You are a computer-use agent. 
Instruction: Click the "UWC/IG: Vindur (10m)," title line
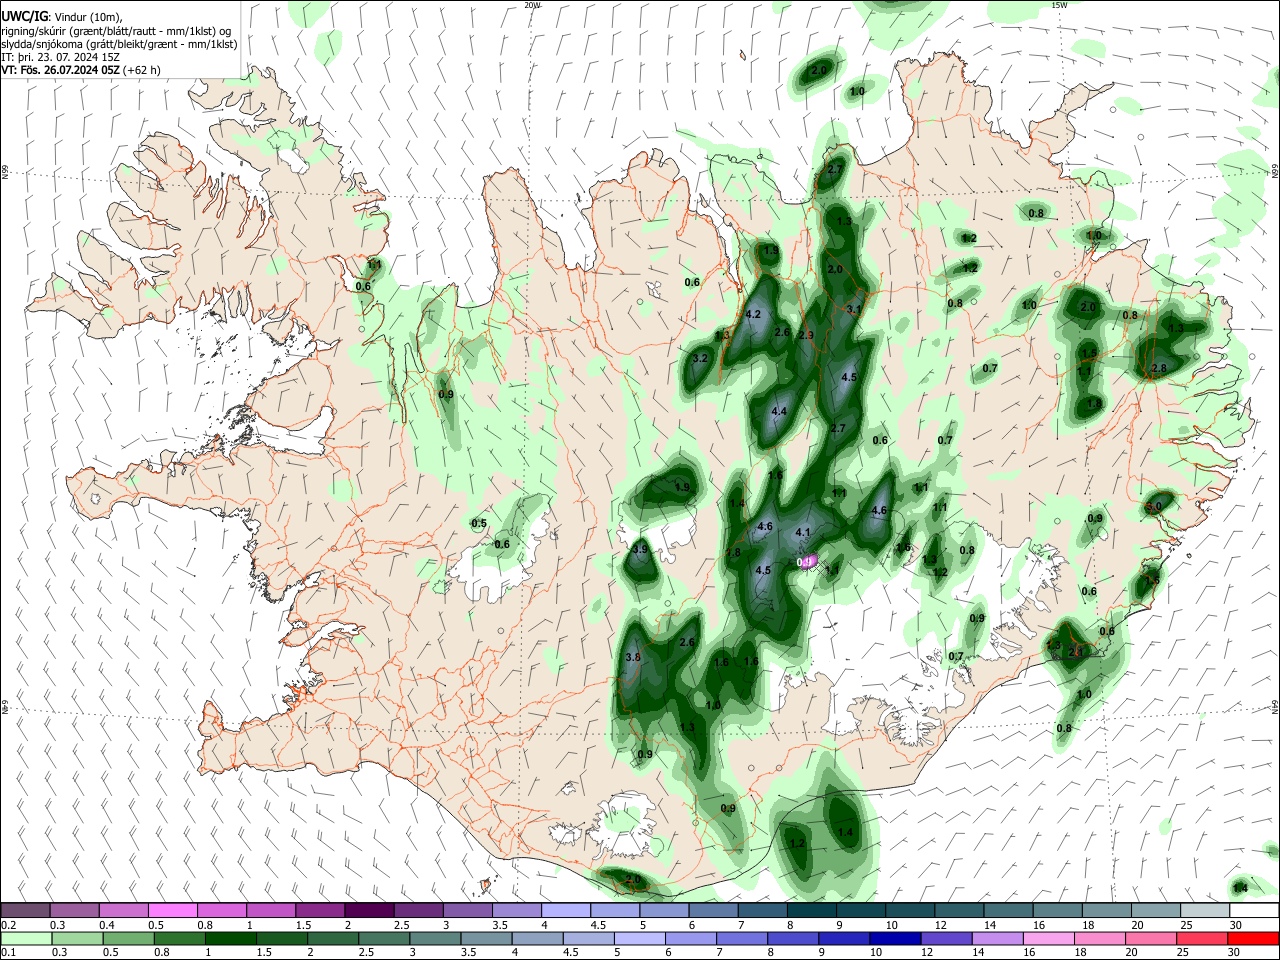63,16
